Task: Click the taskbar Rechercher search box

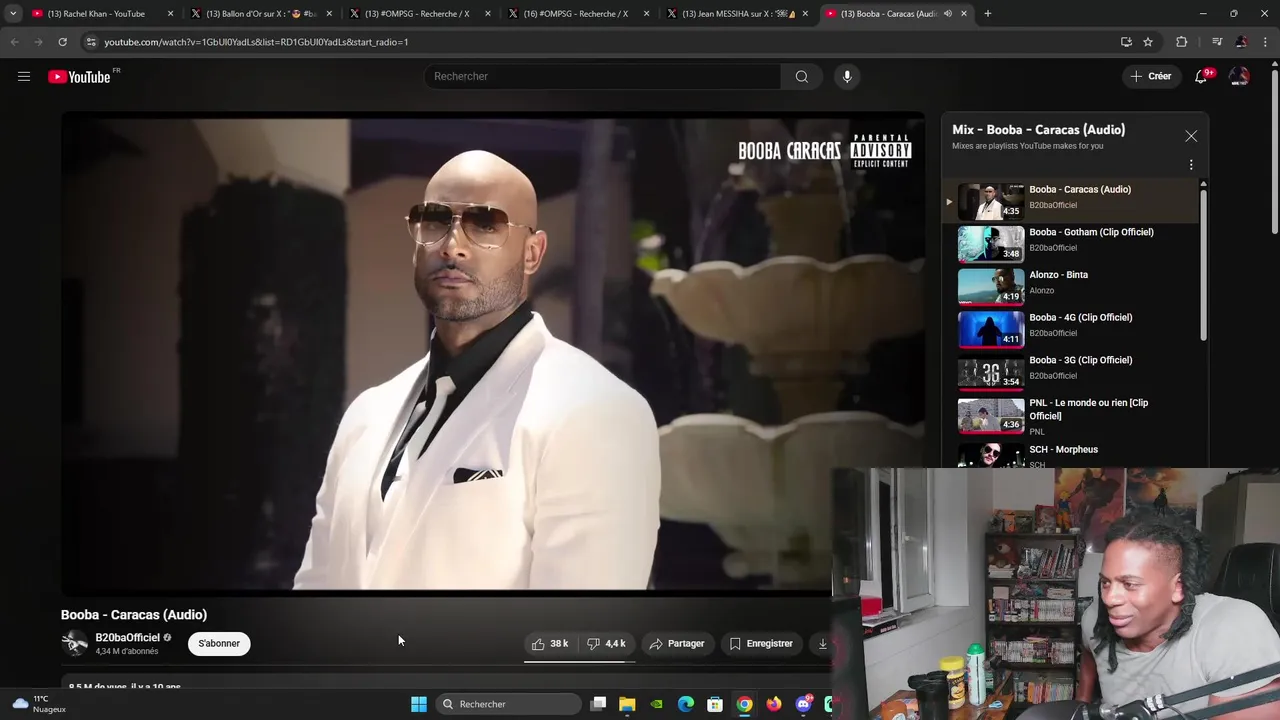Action: (509, 704)
